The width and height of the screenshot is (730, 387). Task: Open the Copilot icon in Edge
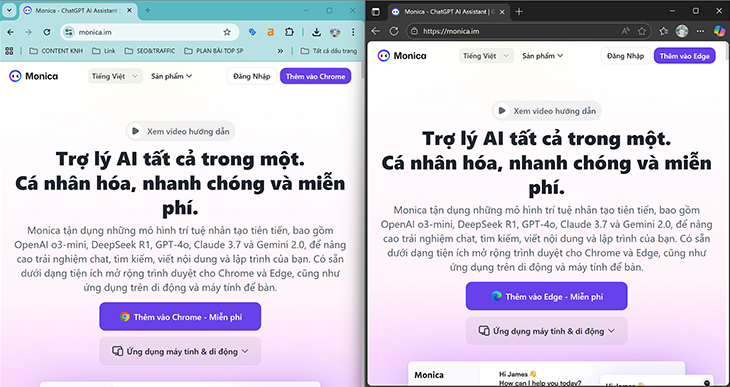tap(719, 31)
